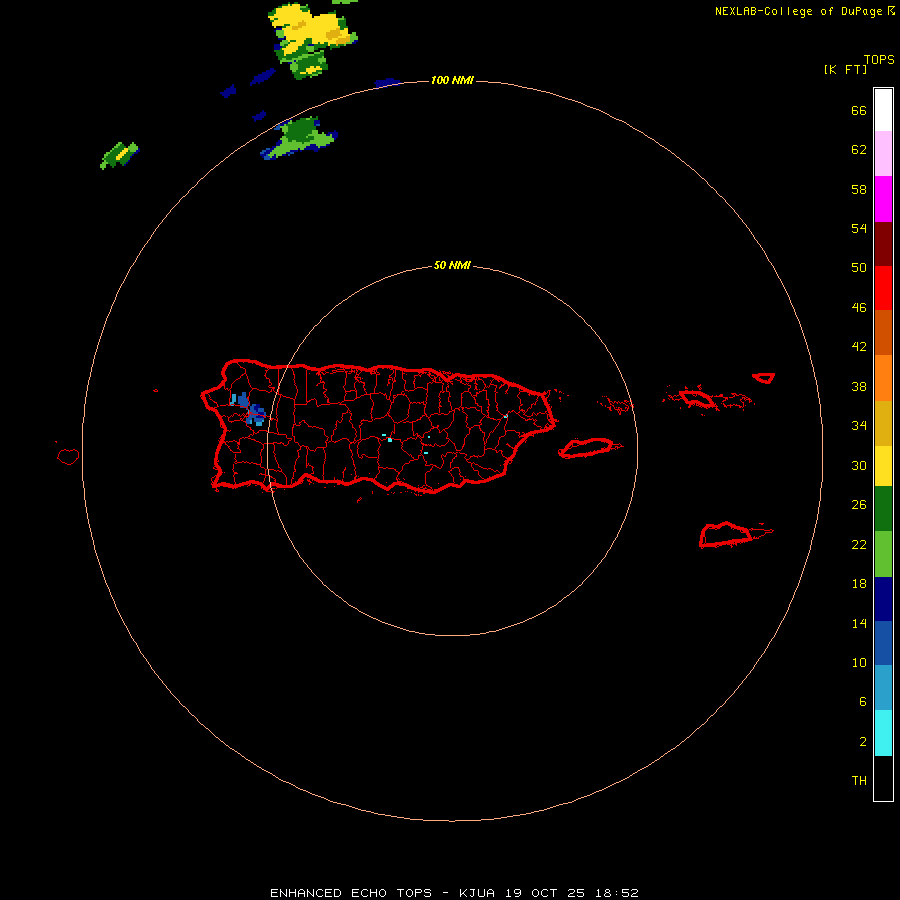The width and height of the screenshot is (900, 900).
Task: Click the NEXLAB-College of DuPage watermark text
Action: [805, 11]
